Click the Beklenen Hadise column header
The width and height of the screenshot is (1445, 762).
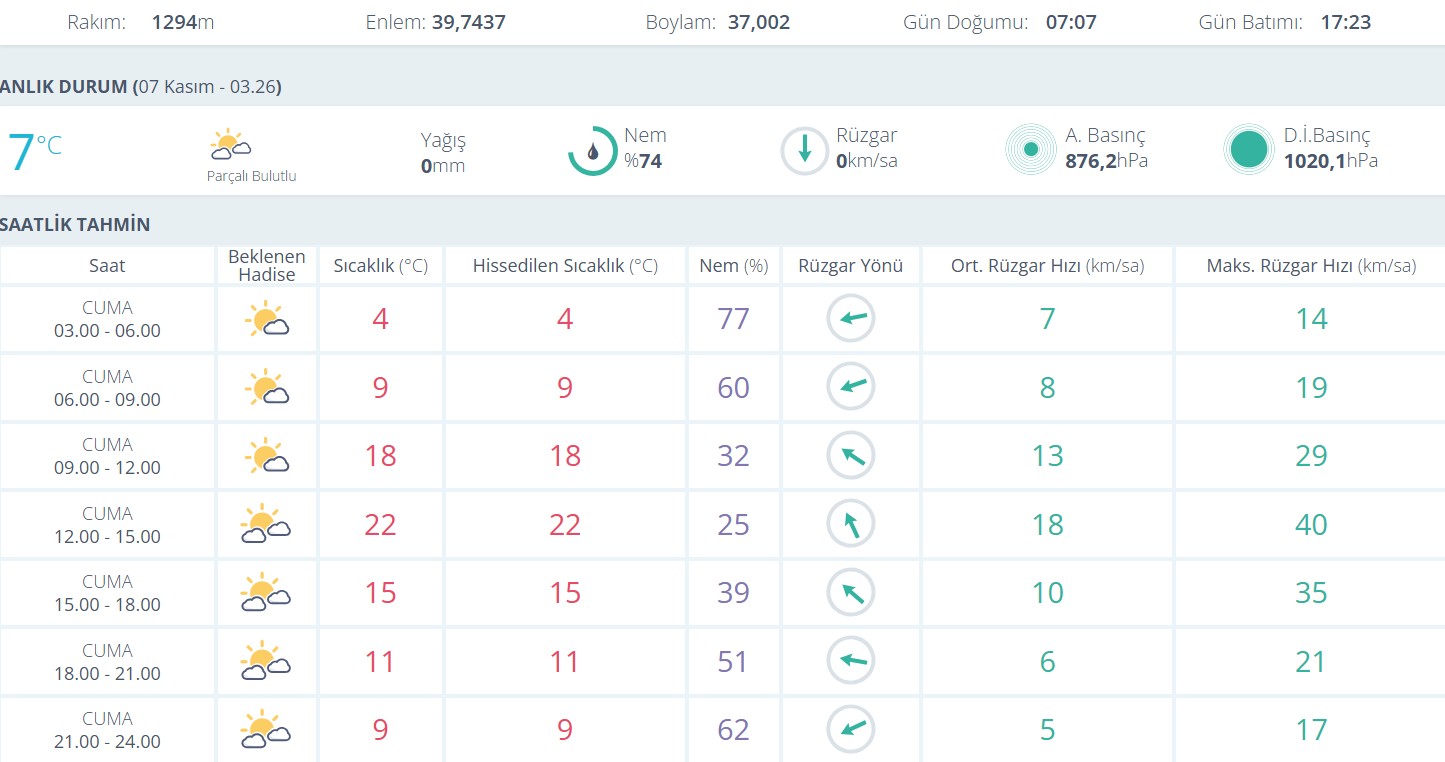[x=266, y=266]
